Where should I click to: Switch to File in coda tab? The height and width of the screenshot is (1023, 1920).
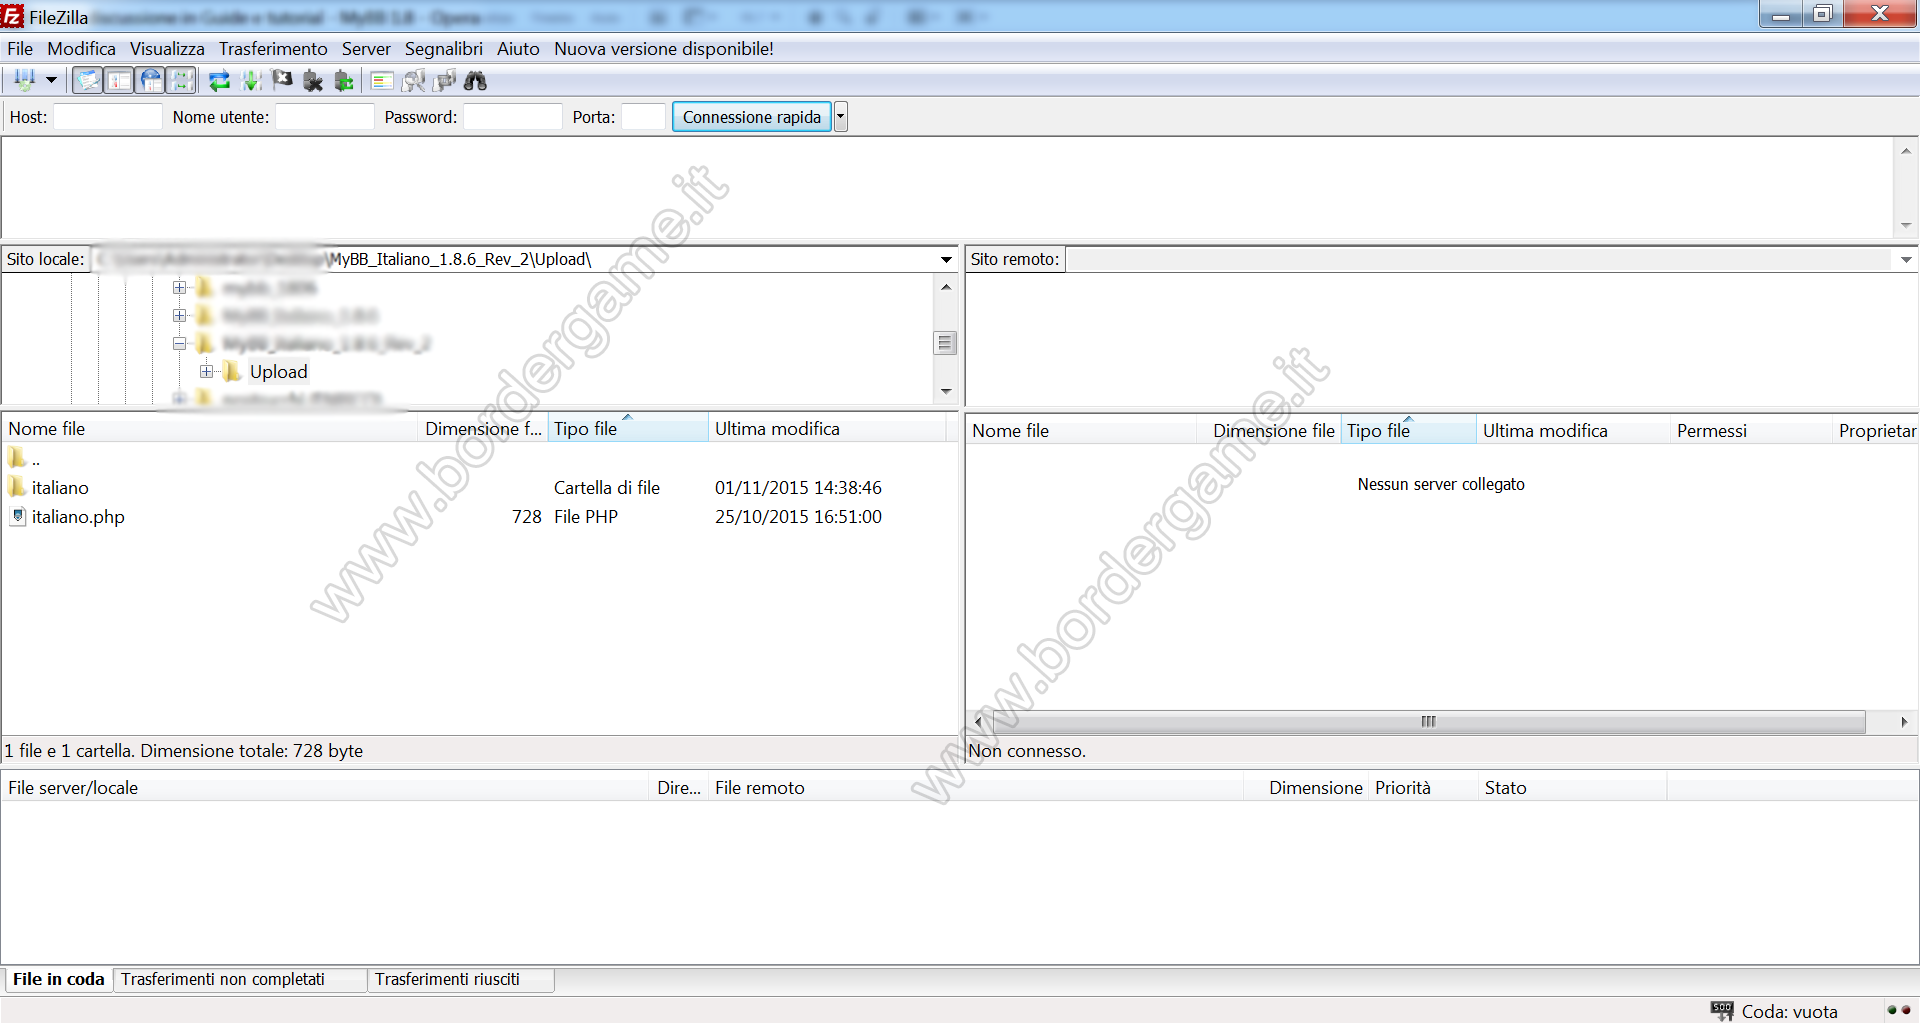58,980
